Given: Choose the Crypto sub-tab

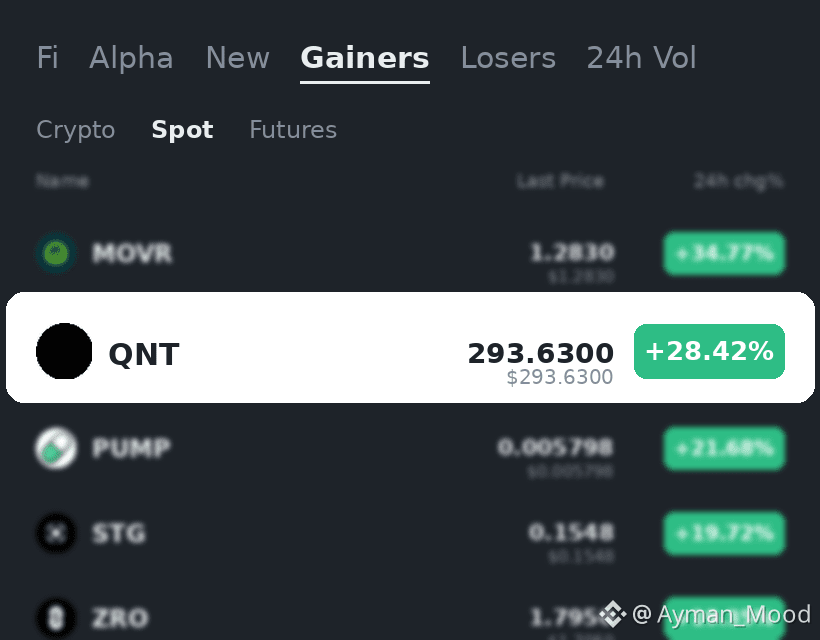Looking at the screenshot, I should click(x=76, y=130).
